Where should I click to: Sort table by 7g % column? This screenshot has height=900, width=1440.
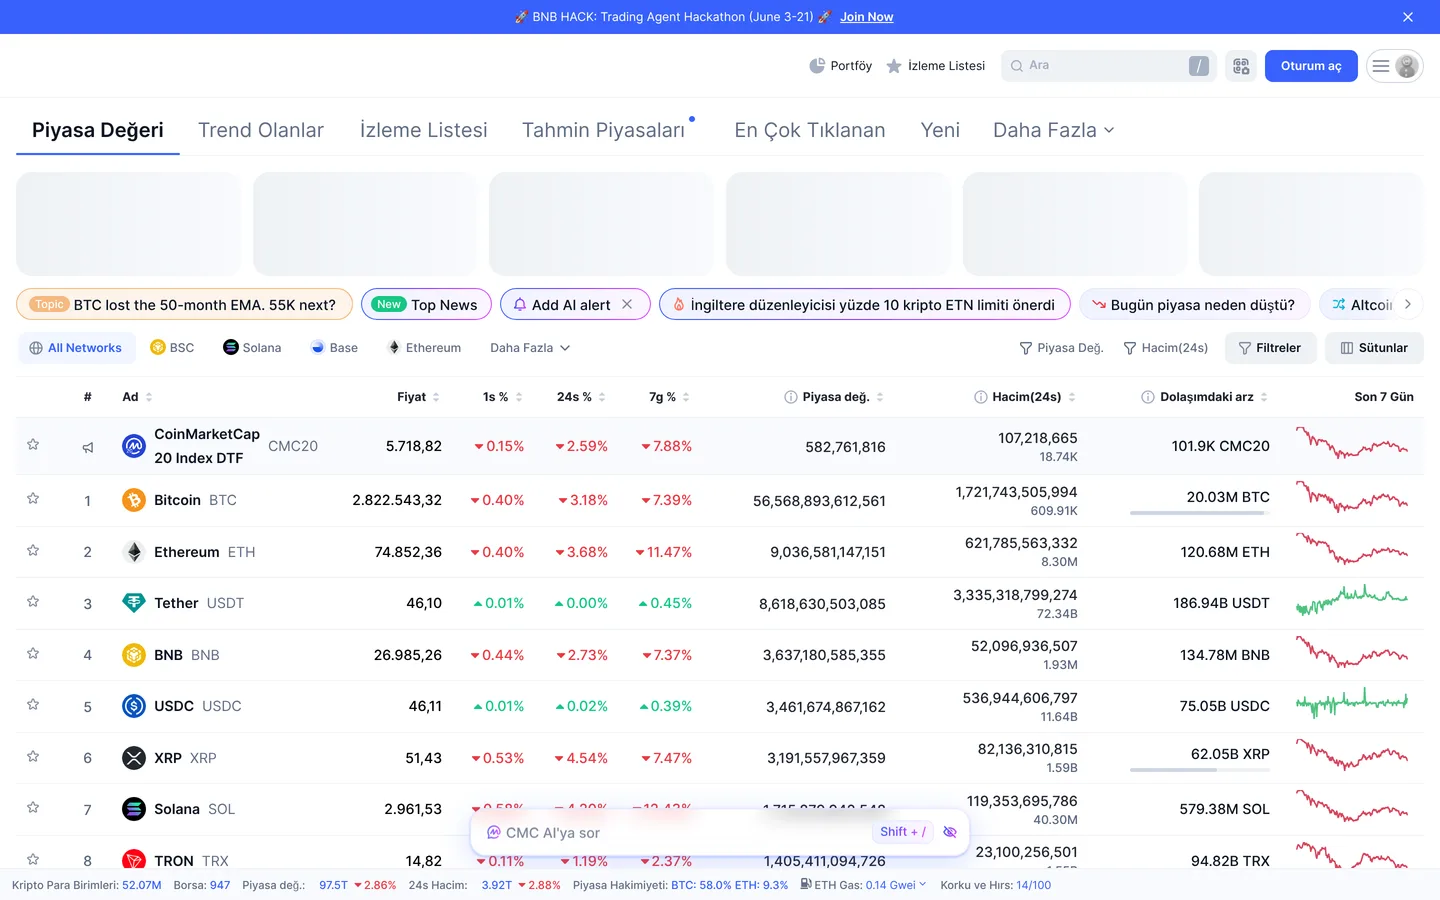669,397
